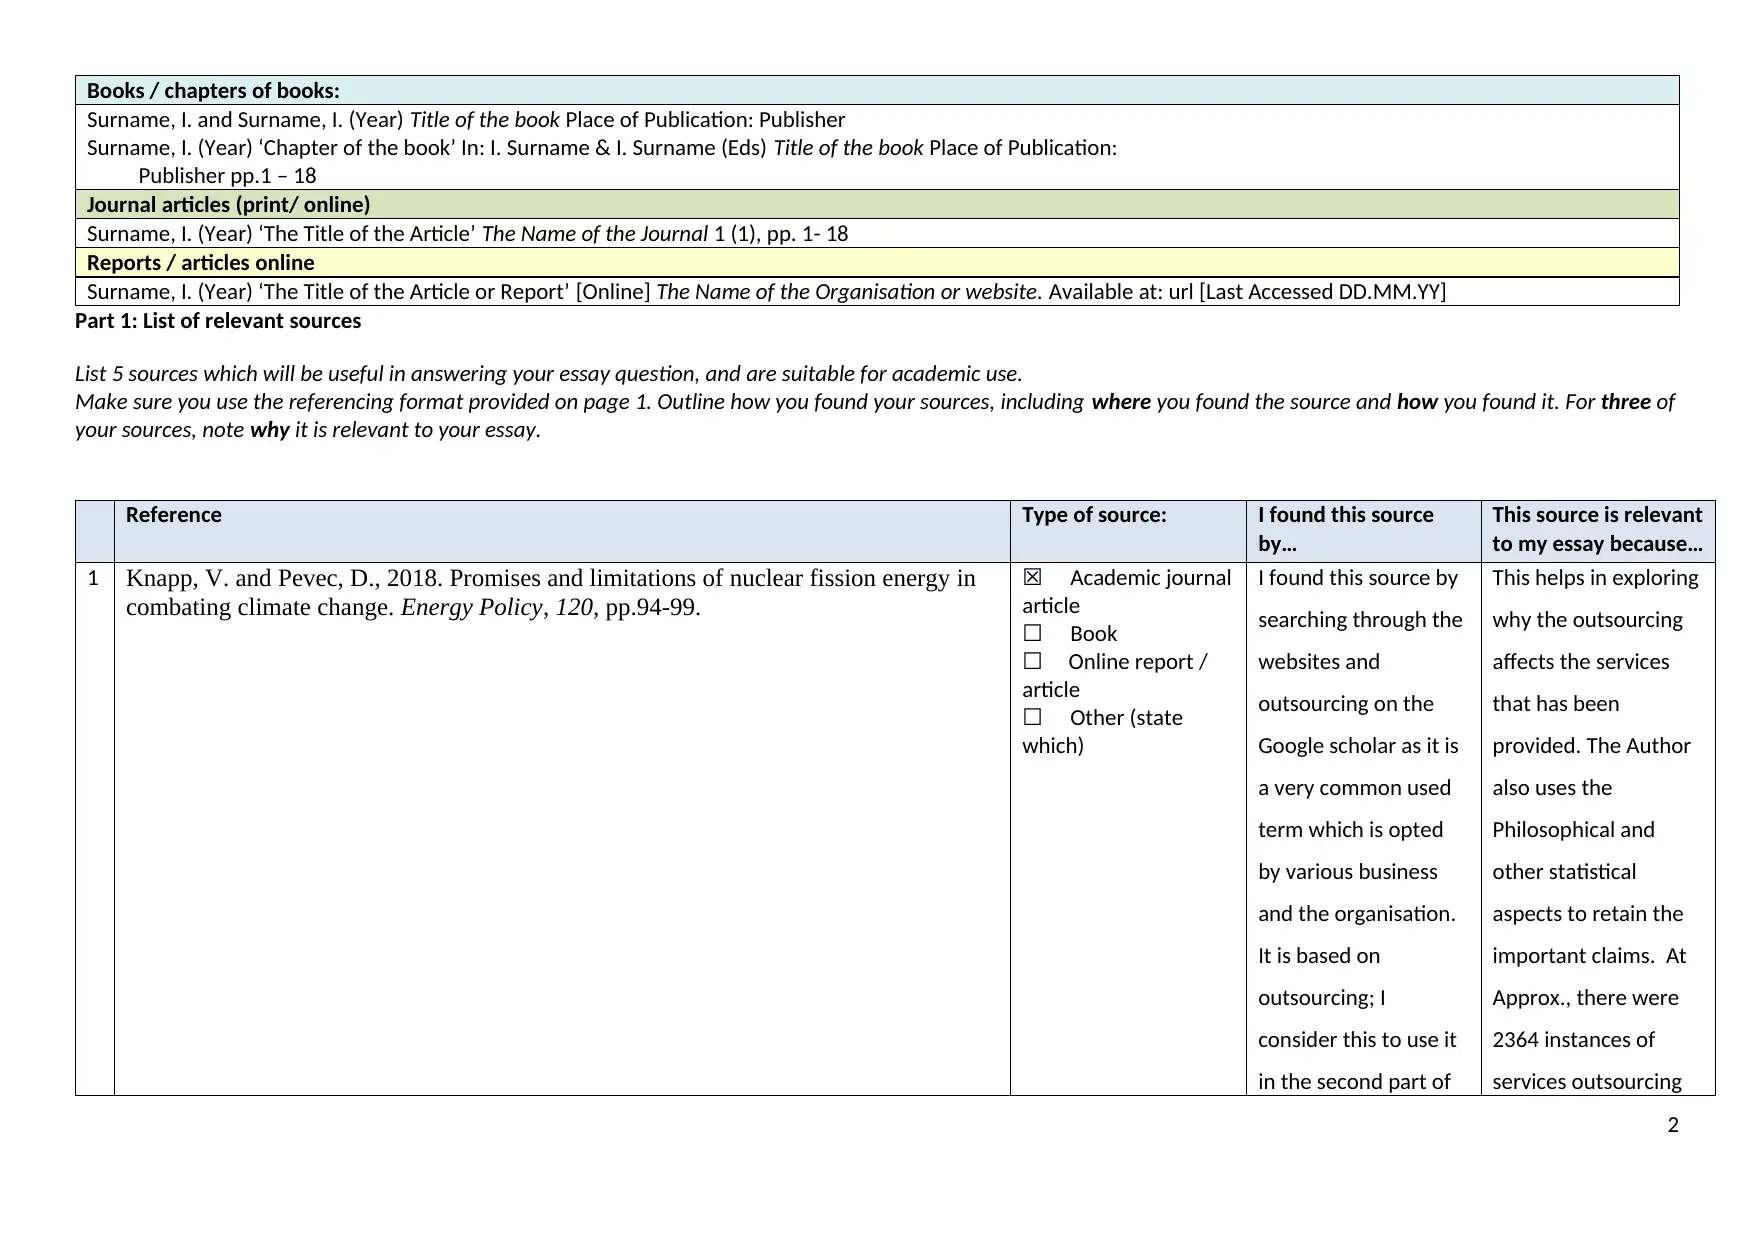Check the Academic journal article checkbox
This screenshot has width=1754, height=1241.
coord(1033,578)
